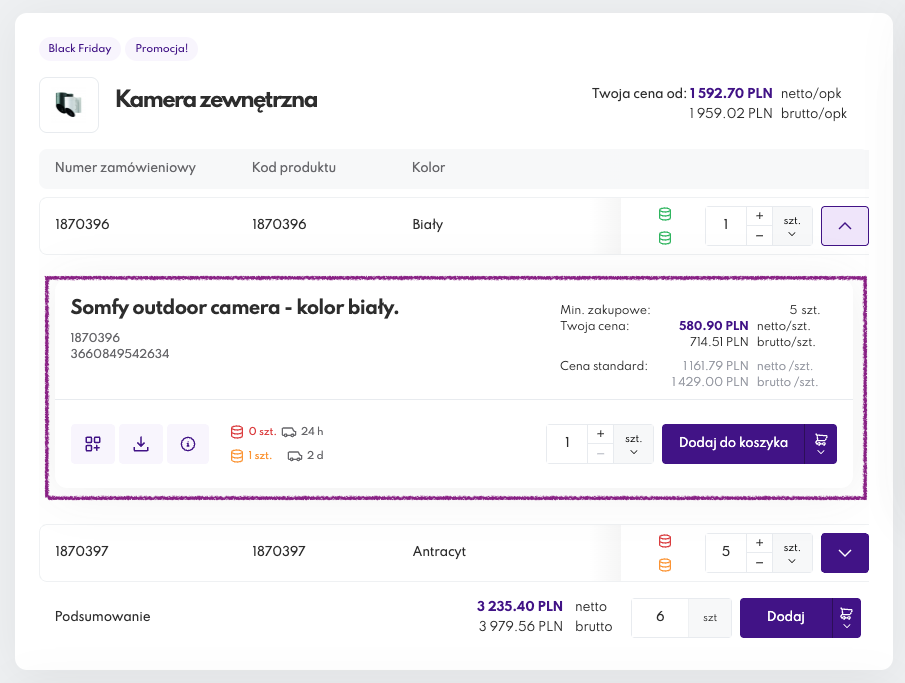Increase quantity in Somfy detail panel
This screenshot has height=683, width=905.
(601, 434)
